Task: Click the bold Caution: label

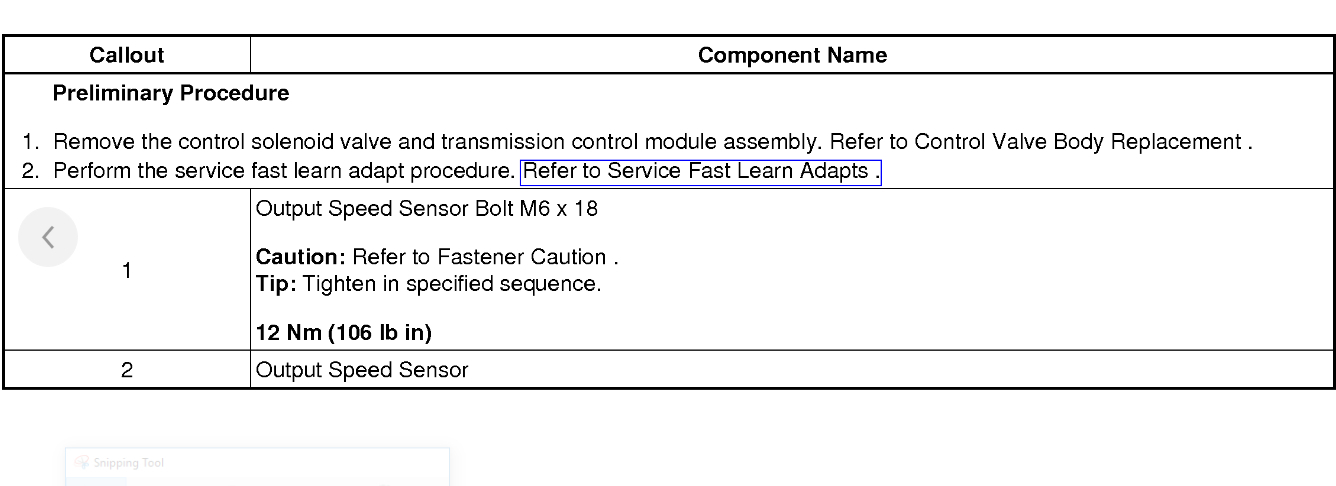Action: 301,257
